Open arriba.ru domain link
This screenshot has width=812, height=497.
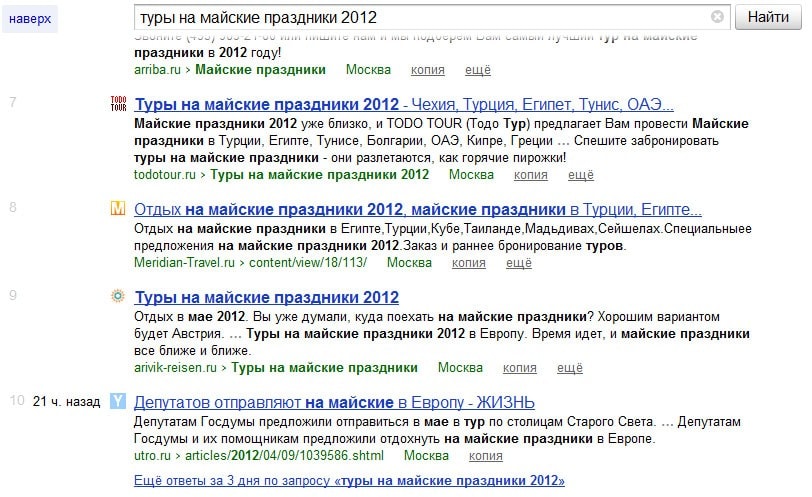click(157, 70)
